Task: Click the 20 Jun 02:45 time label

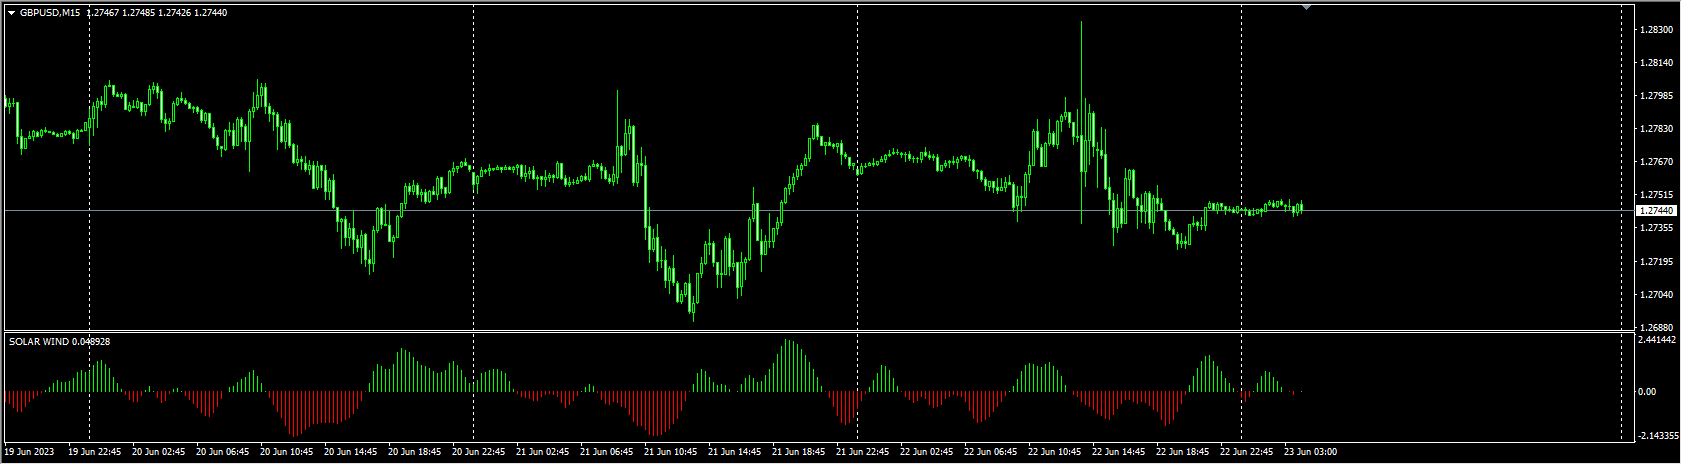Action: pos(159,452)
